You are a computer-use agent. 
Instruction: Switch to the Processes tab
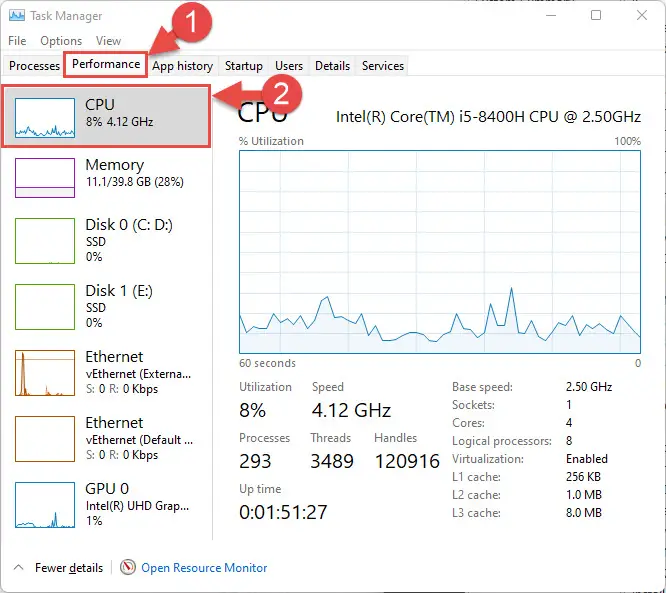tap(34, 66)
